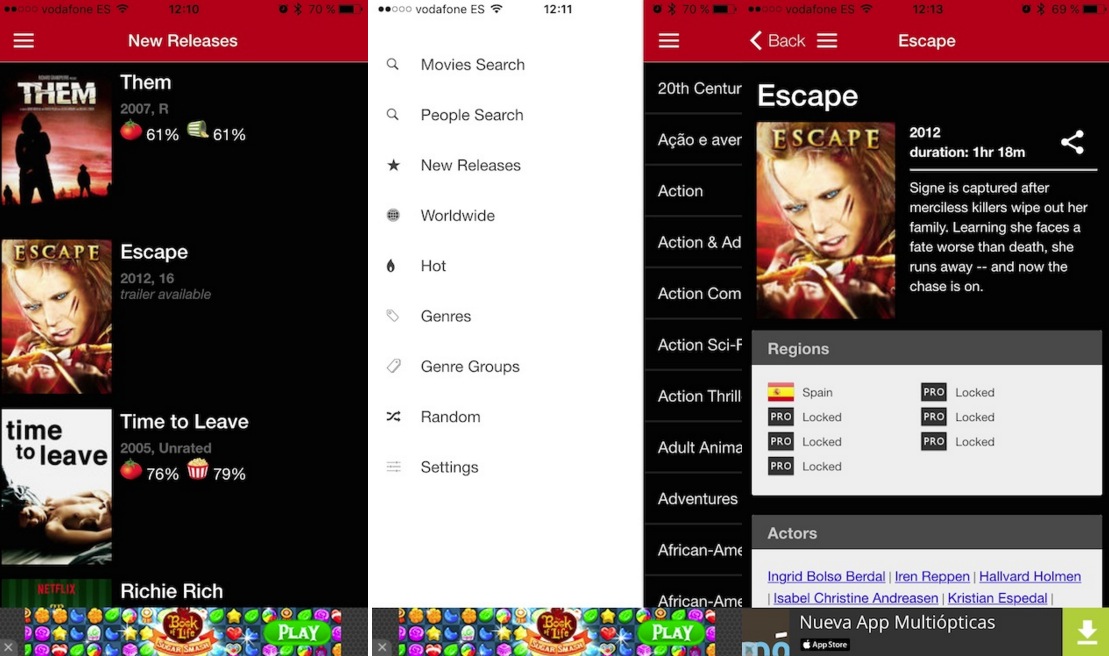Open Settings from side menu
This screenshot has height=656, width=1109.
[x=449, y=467]
